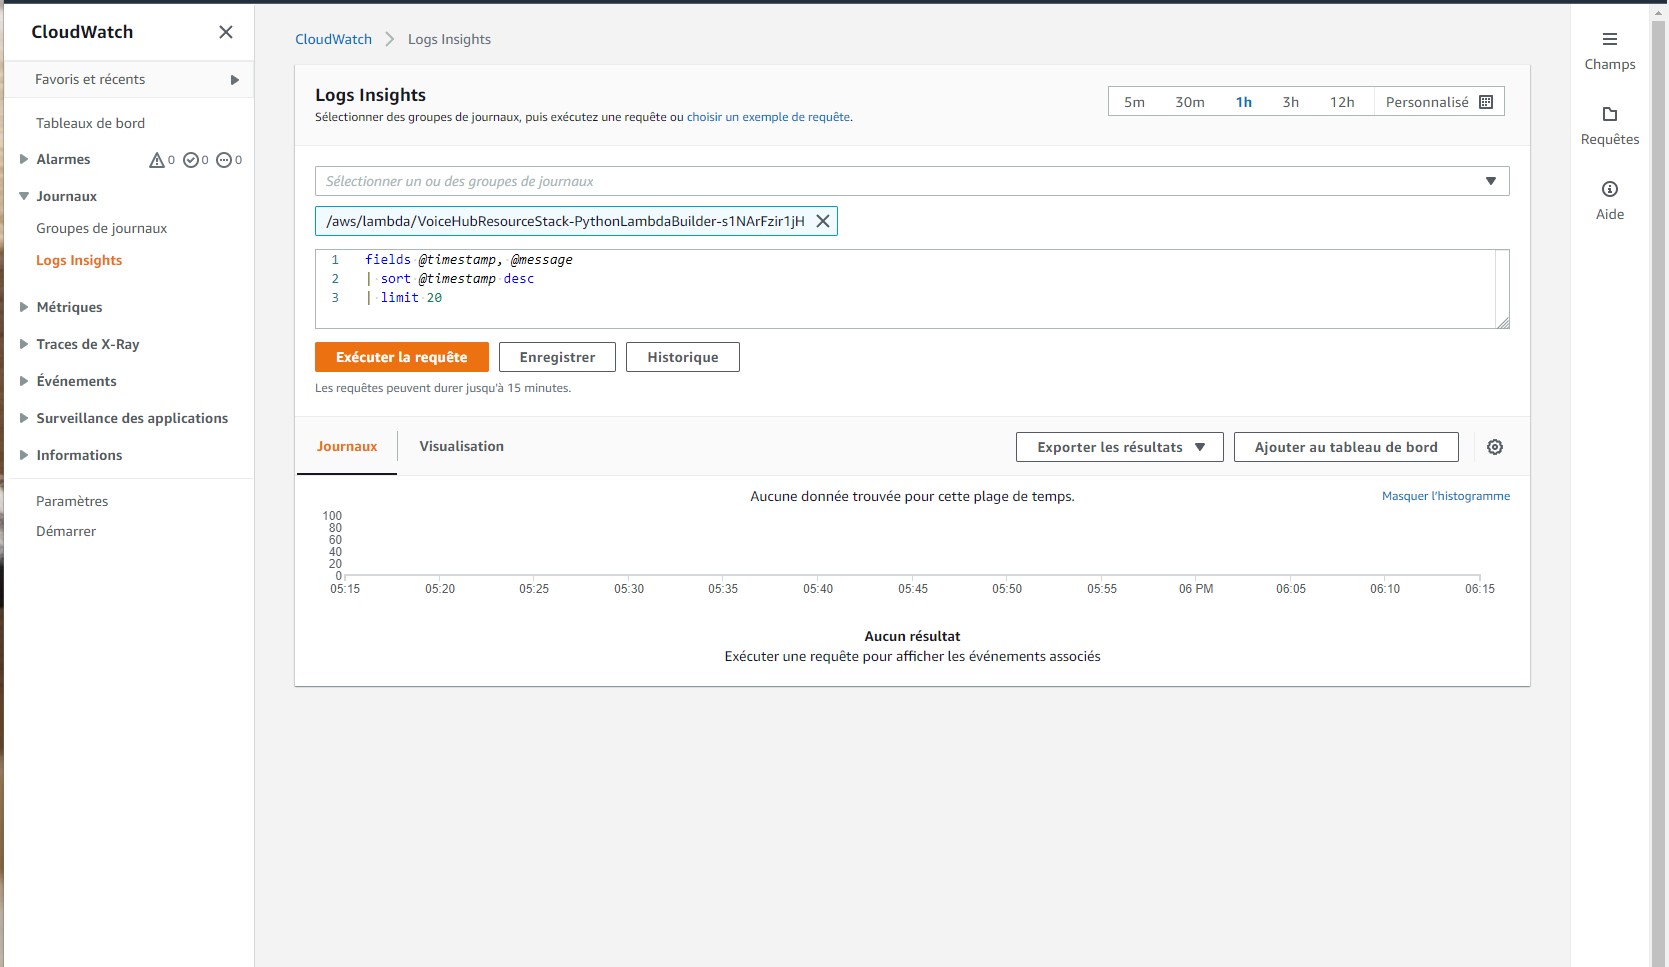
Task: Click the alarms in-alarm warning icon
Action: point(157,160)
